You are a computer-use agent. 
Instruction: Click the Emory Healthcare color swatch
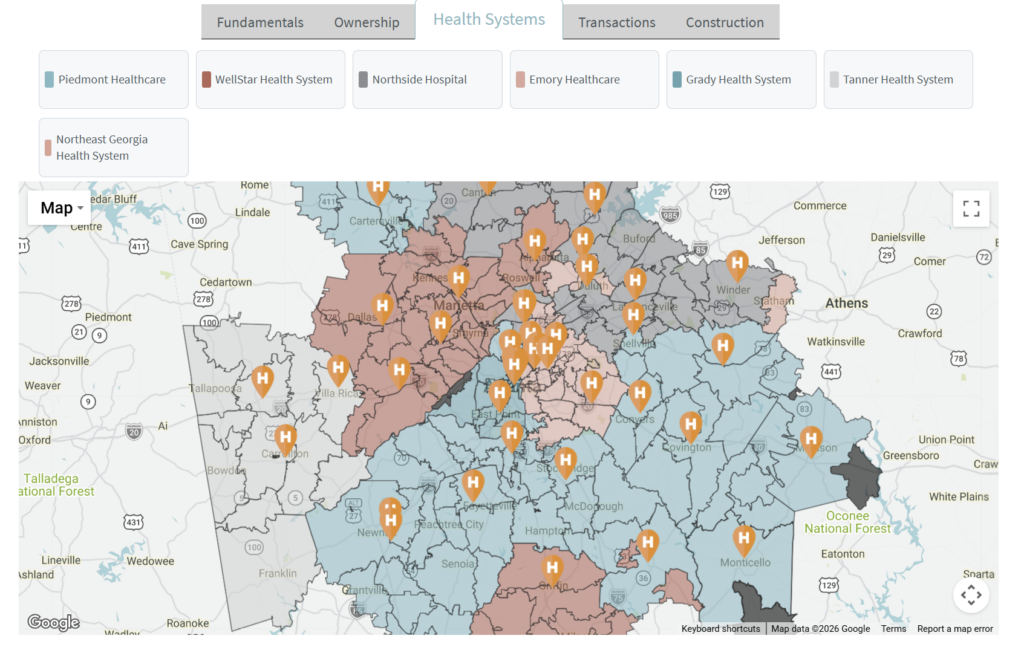[x=521, y=80]
